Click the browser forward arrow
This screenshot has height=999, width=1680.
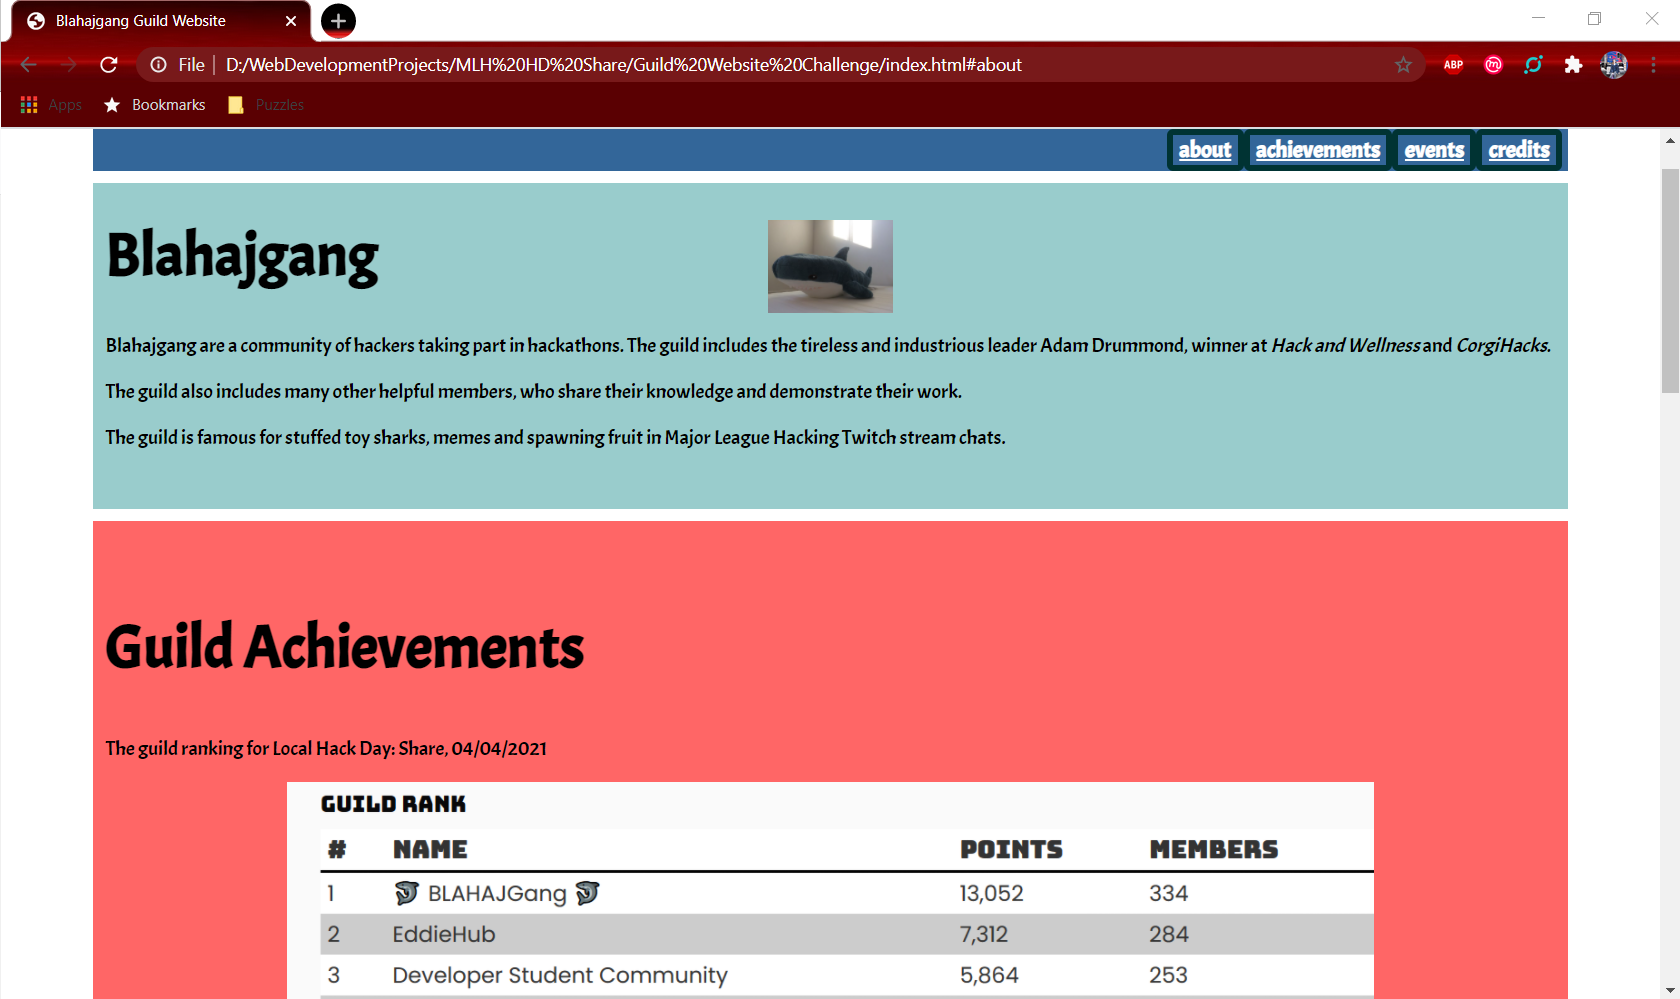[x=69, y=65]
